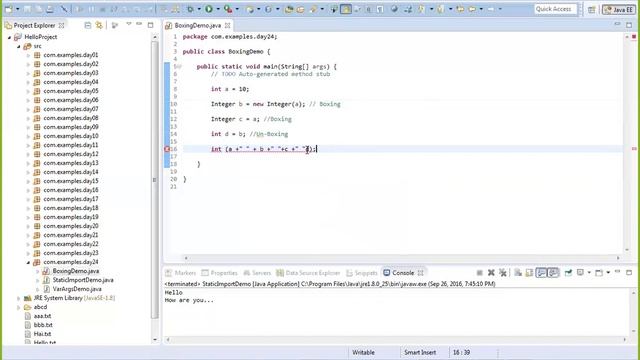Switch to the Snippets tab
The height and width of the screenshot is (360, 640).
(x=362, y=273)
